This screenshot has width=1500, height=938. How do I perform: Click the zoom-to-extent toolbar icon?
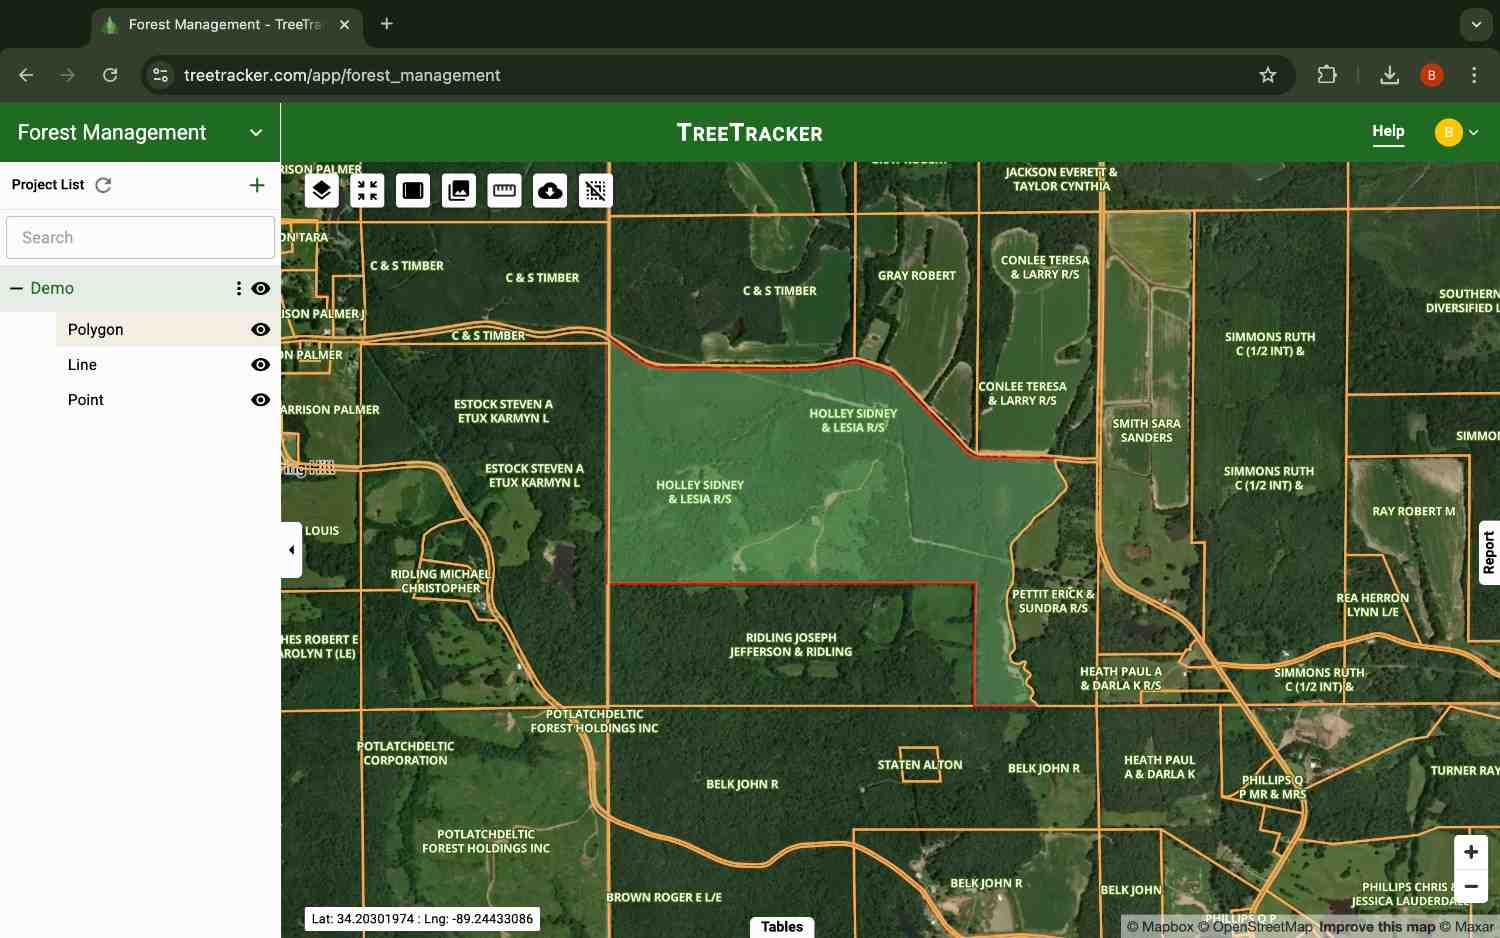point(367,190)
